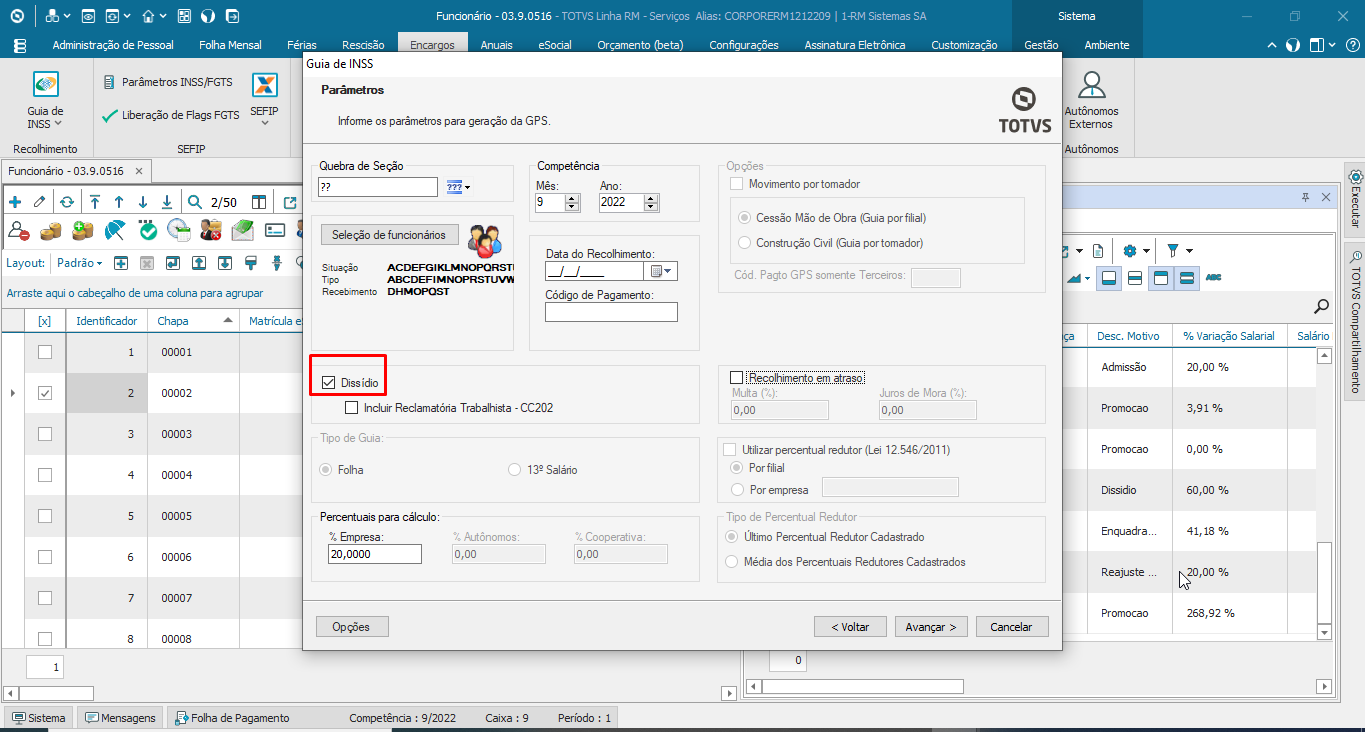Pin the right-side panel

point(1306,197)
